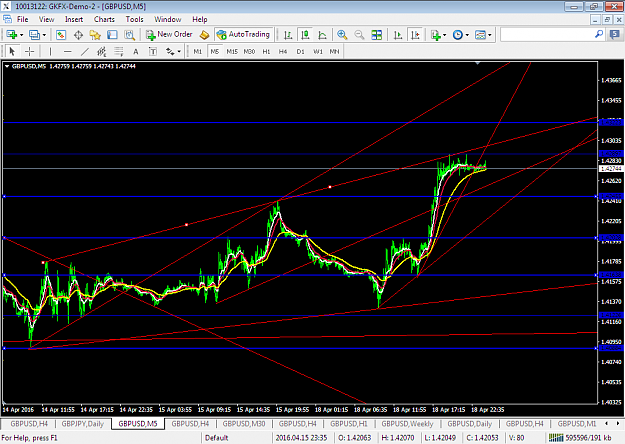Open the Tools menu
The height and width of the screenshot is (444, 625).
coord(134,19)
